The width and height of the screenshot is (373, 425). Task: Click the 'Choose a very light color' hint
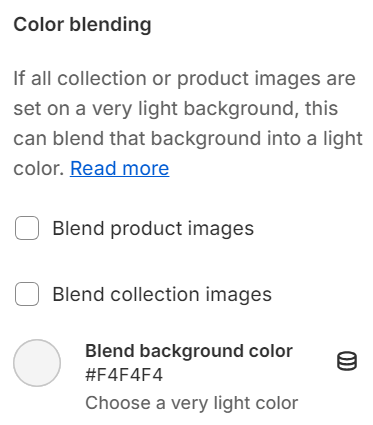point(192,403)
